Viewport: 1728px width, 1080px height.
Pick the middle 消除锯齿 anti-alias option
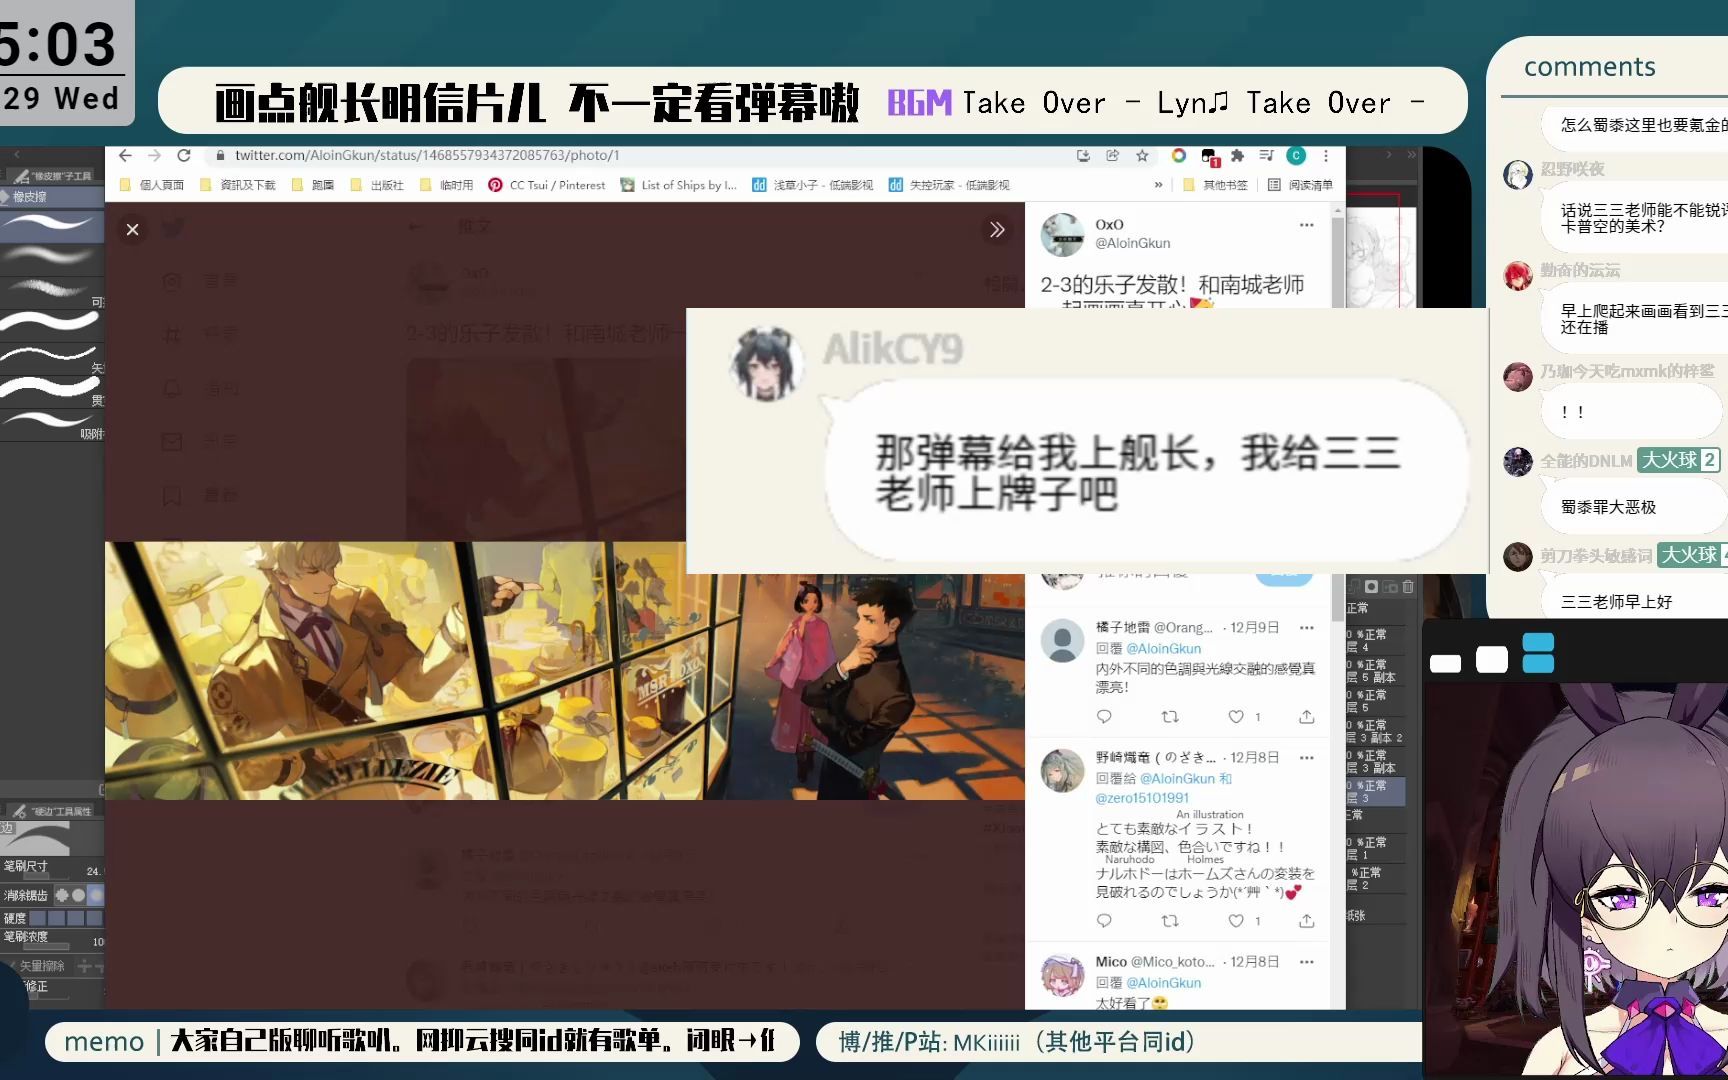point(79,895)
